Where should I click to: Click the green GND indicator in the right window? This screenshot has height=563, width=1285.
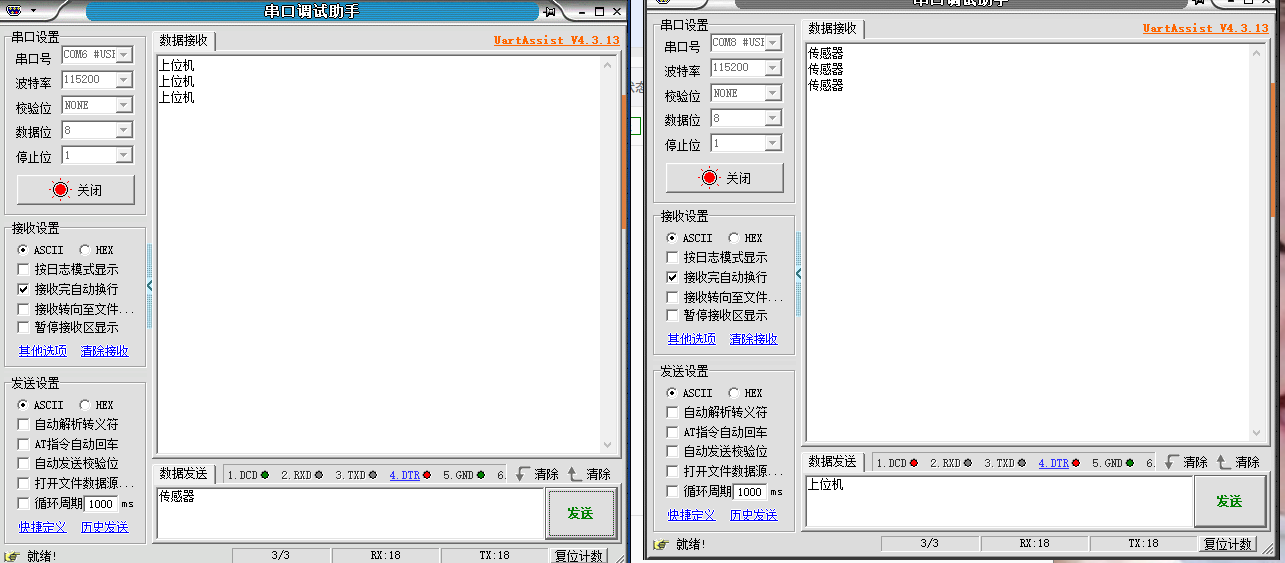click(1129, 463)
